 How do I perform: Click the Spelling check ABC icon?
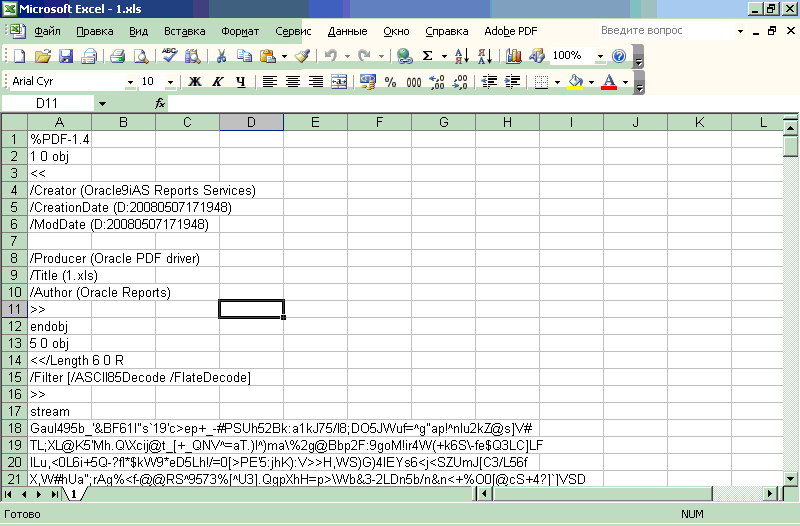[169, 56]
